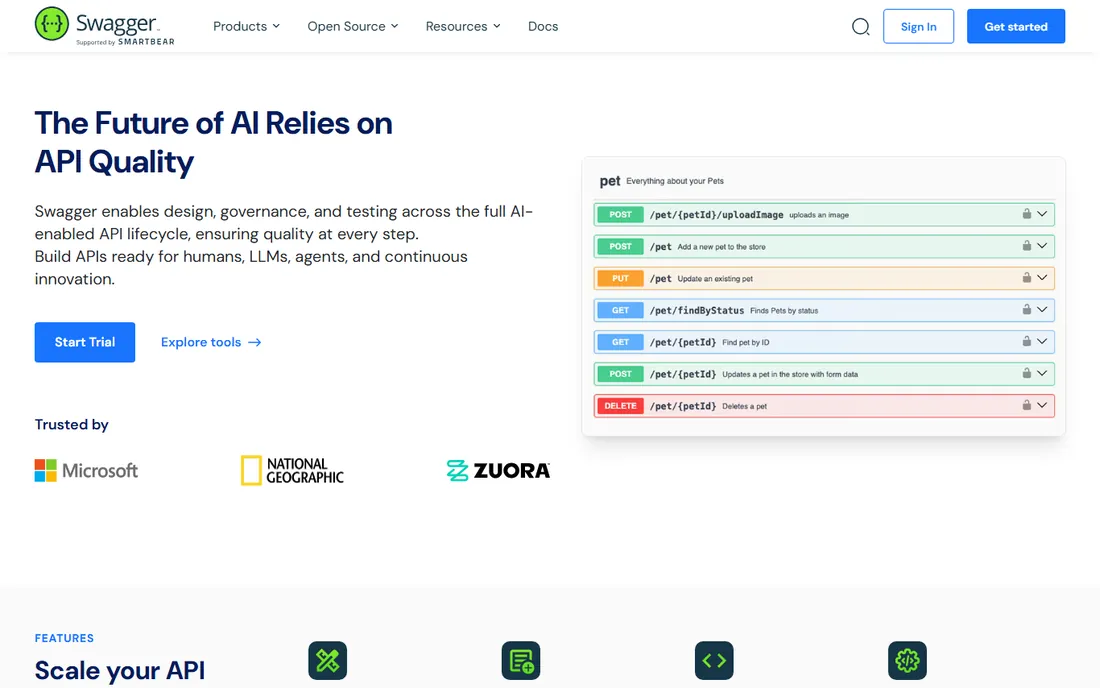Click 'Deletes a pet' description
The height and width of the screenshot is (688, 1100).
tap(744, 406)
